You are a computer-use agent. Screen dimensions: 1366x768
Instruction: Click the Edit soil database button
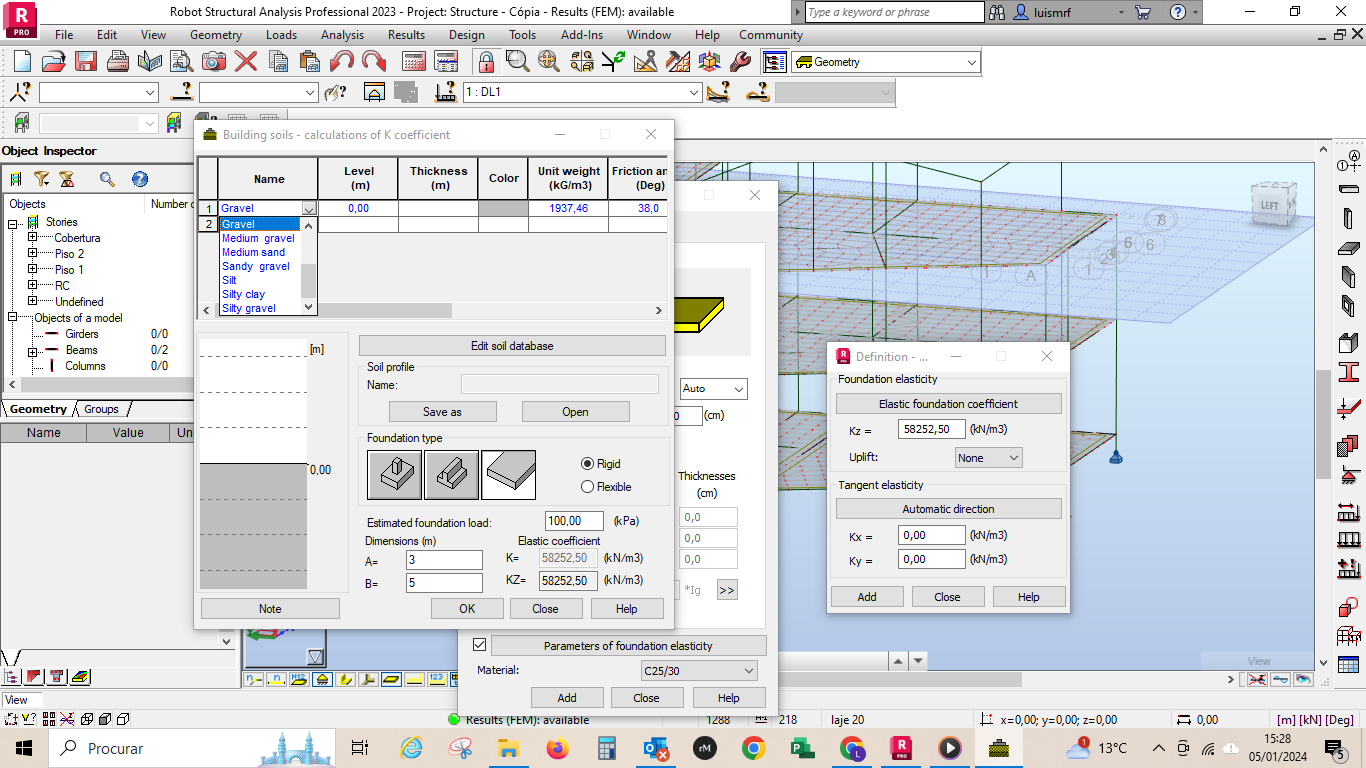pos(511,345)
